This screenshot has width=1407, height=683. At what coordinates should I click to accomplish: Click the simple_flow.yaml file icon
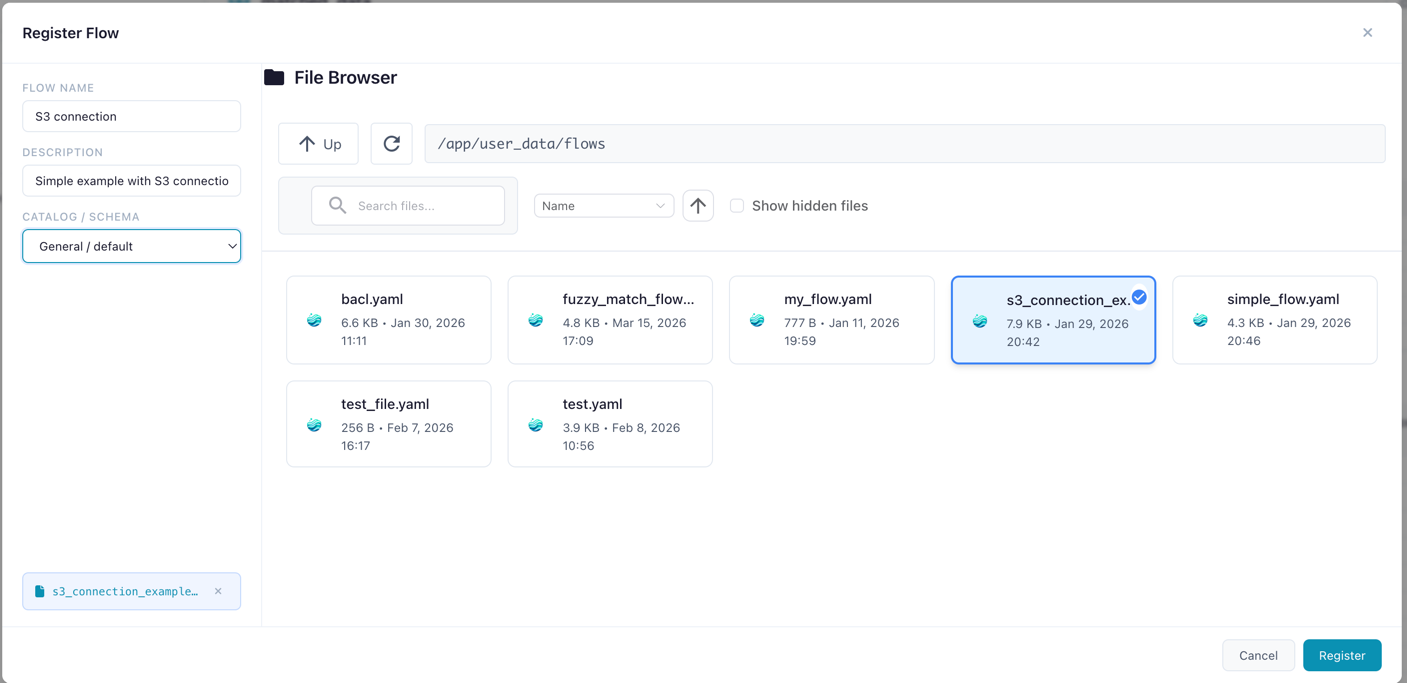click(x=1200, y=320)
